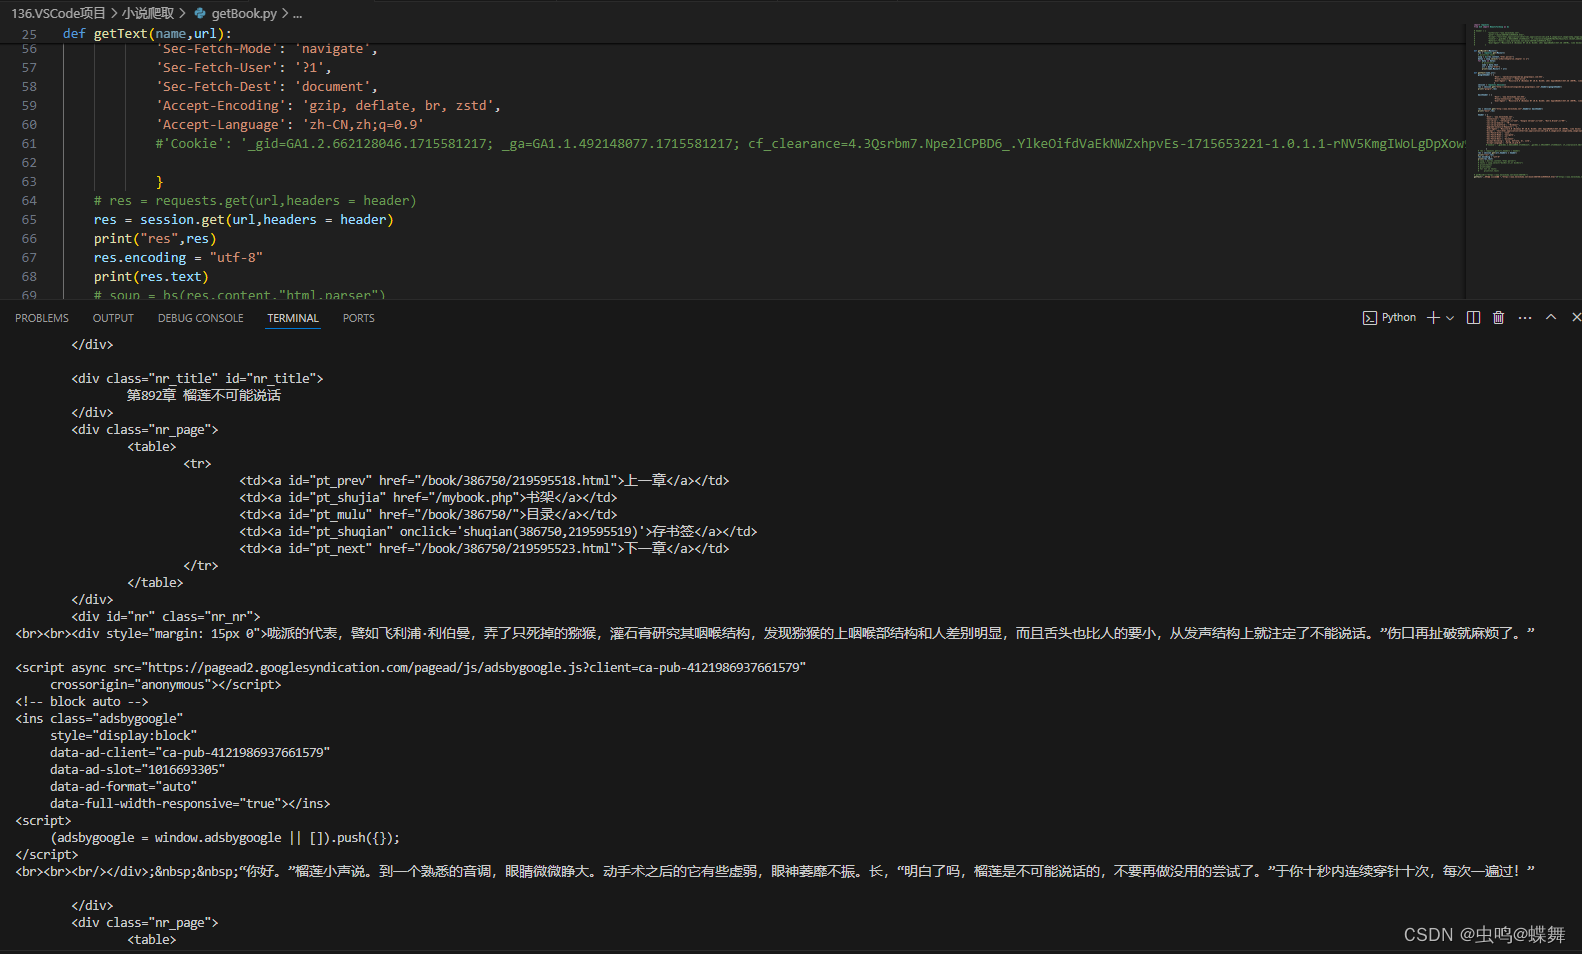Click the commented '# res = requests.get' line
Screen dimensions: 1582x954
[255, 201]
